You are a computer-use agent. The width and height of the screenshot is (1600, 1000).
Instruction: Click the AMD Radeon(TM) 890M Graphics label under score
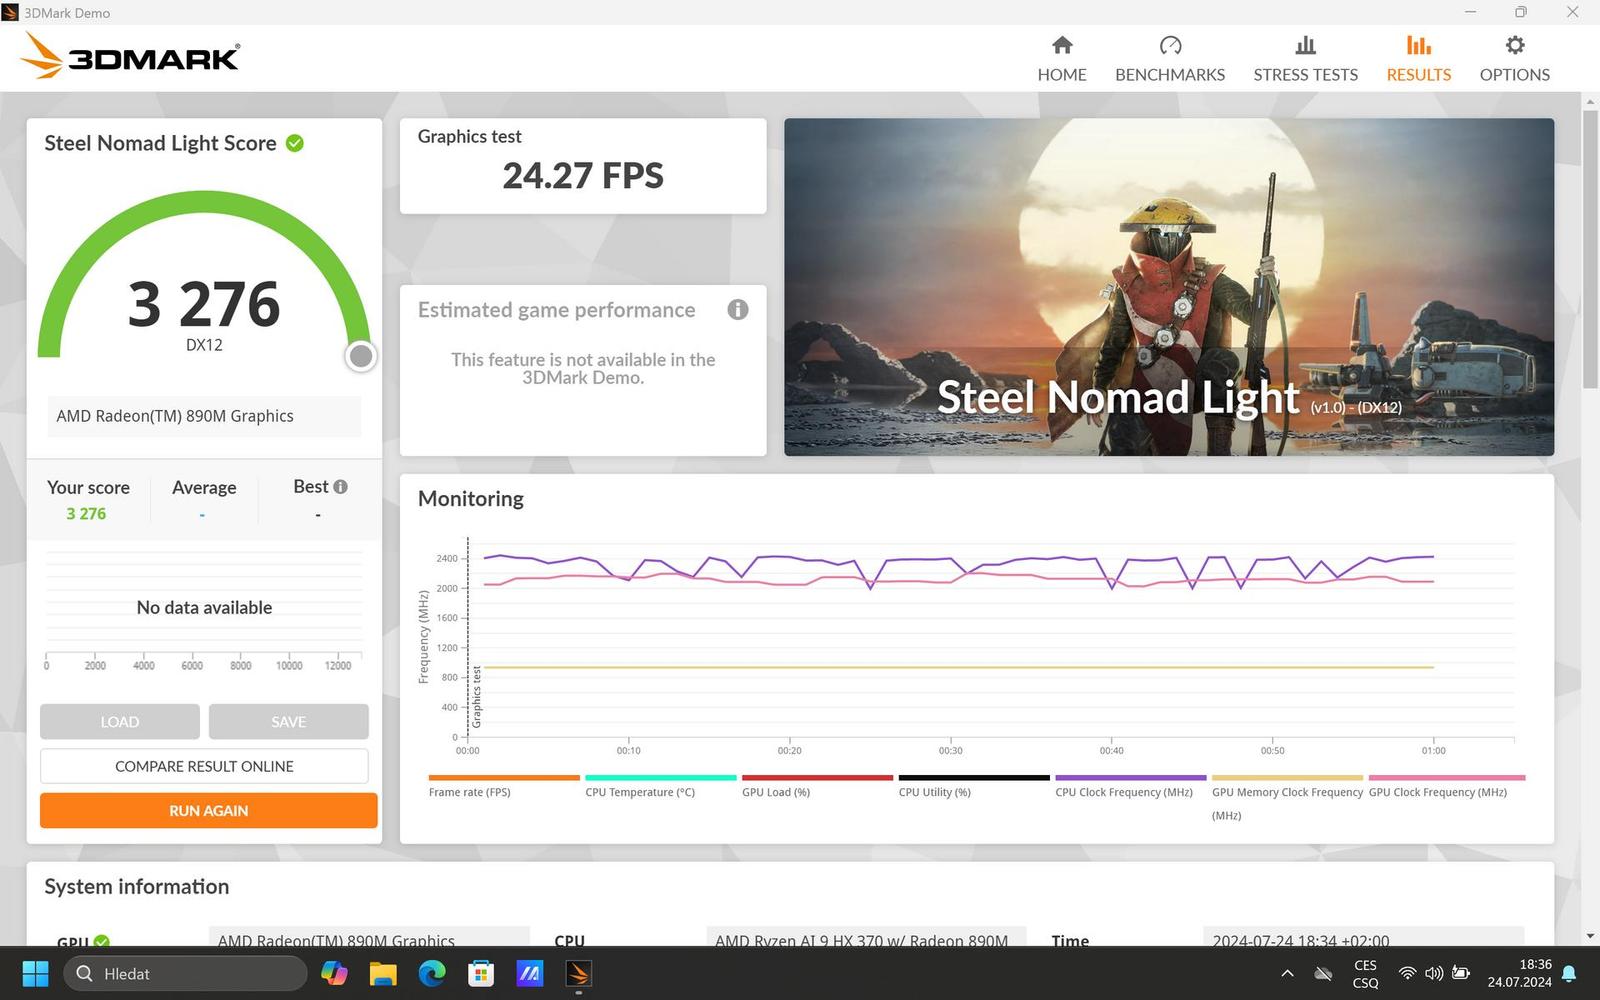pos(204,416)
